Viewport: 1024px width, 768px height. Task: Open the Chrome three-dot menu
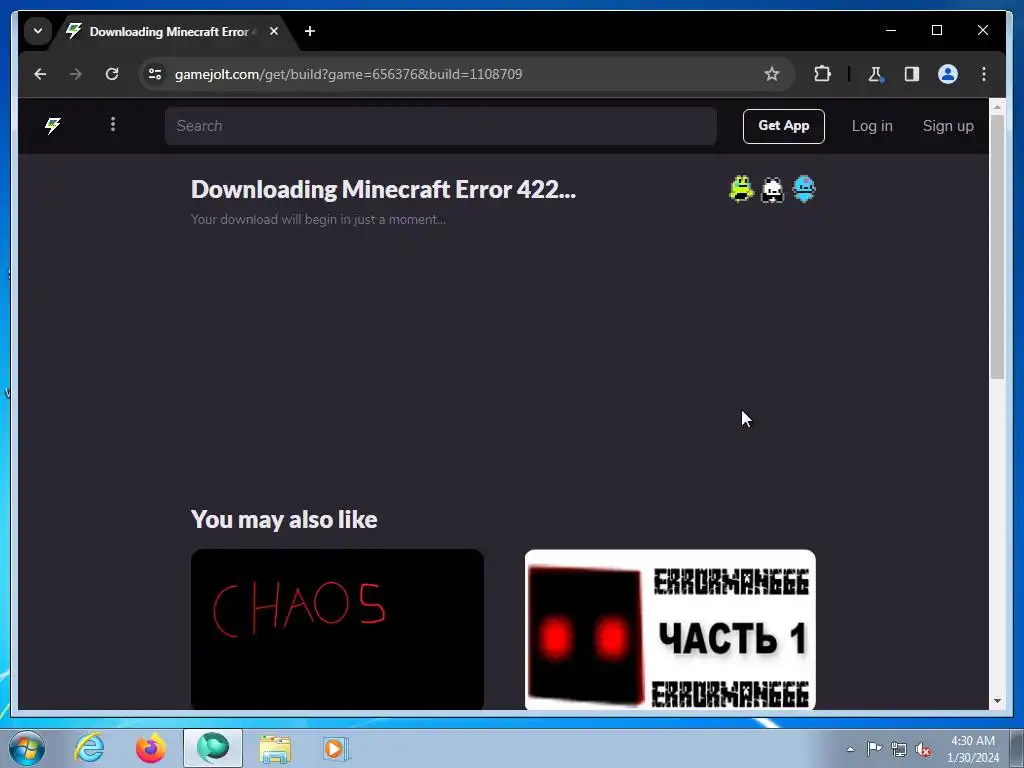(984, 74)
